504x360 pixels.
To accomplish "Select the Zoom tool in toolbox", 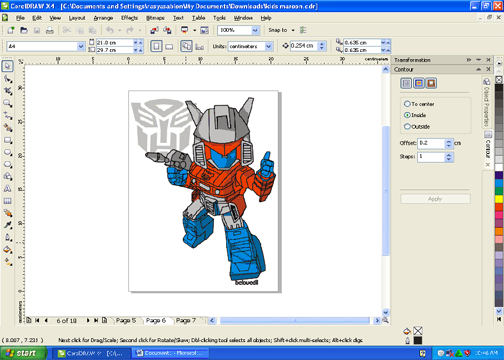I will click(x=8, y=103).
